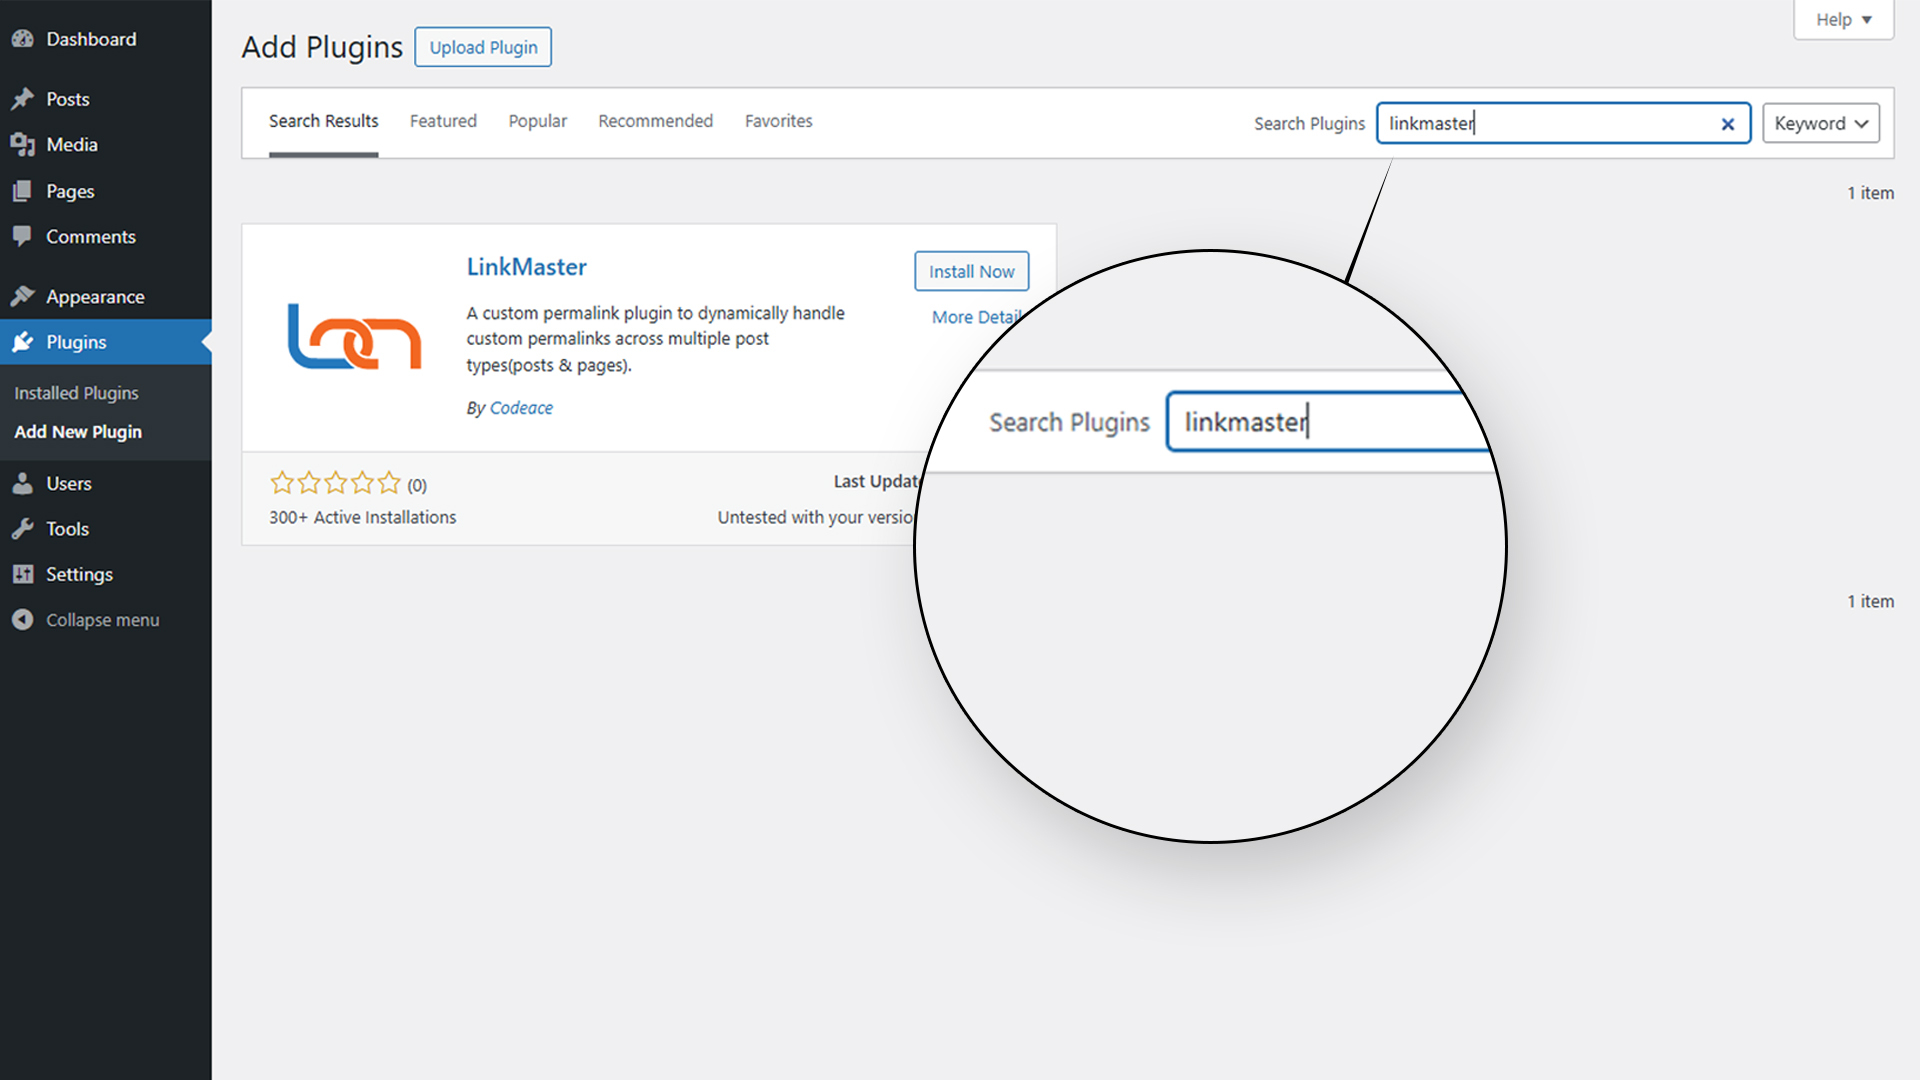Click Collapse menu label
This screenshot has height=1080, width=1920.
tap(103, 620)
